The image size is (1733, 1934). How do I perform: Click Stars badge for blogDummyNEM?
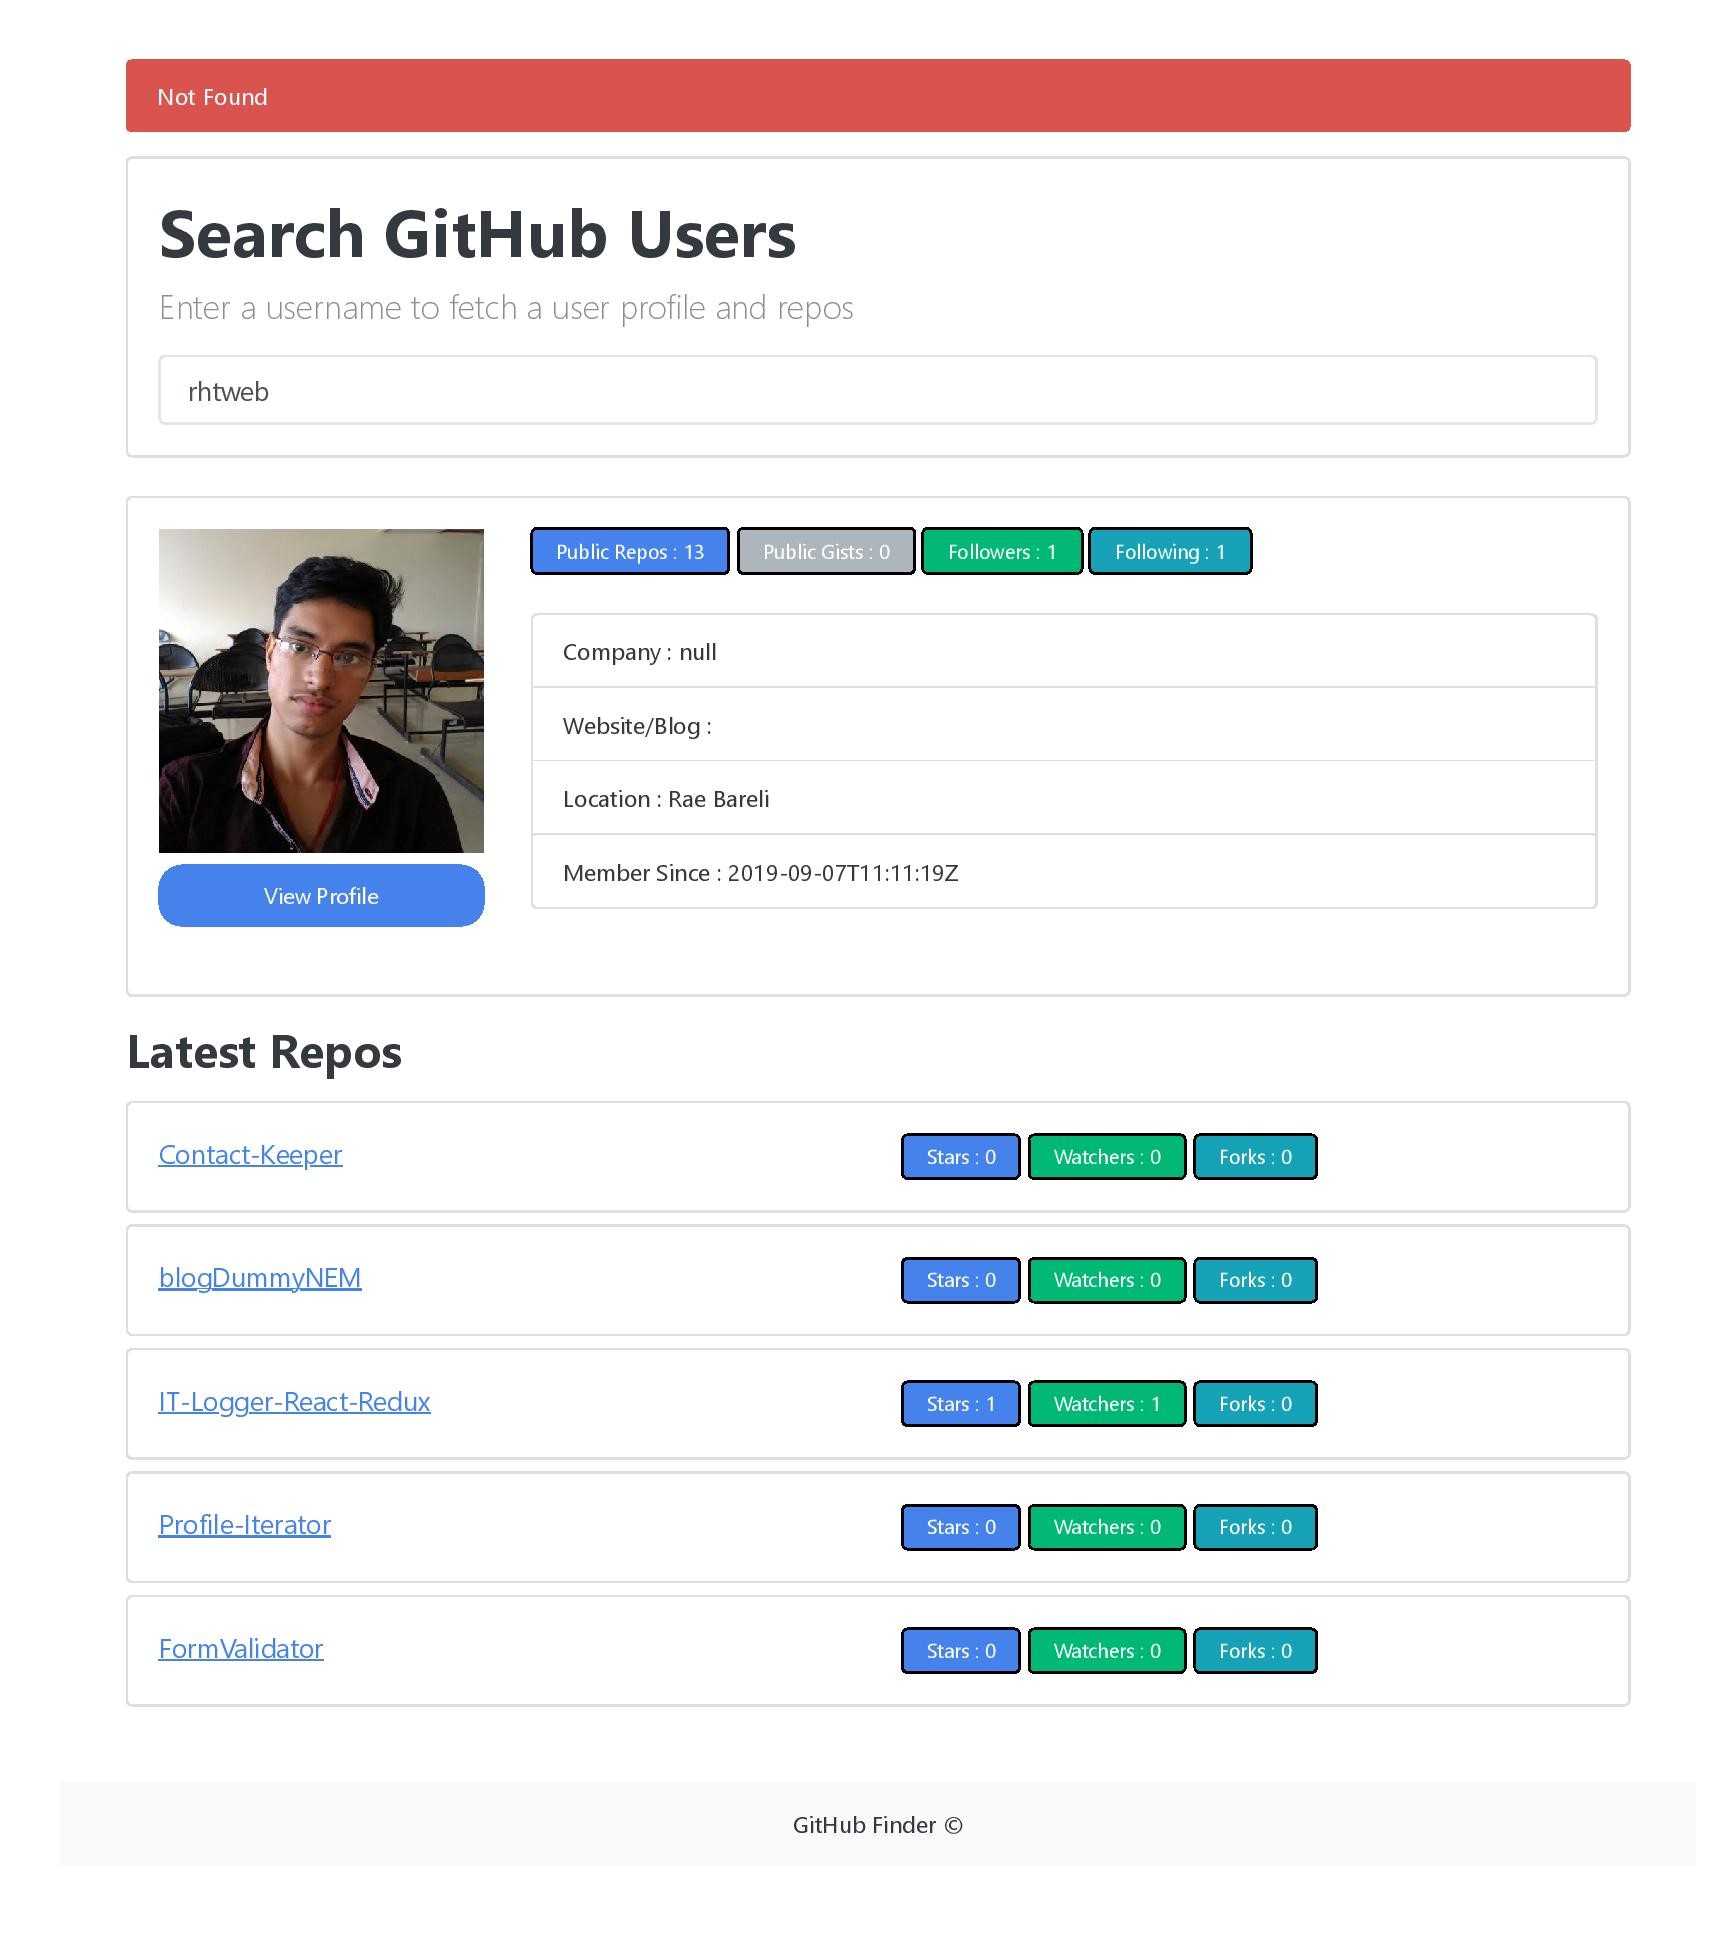point(961,1280)
